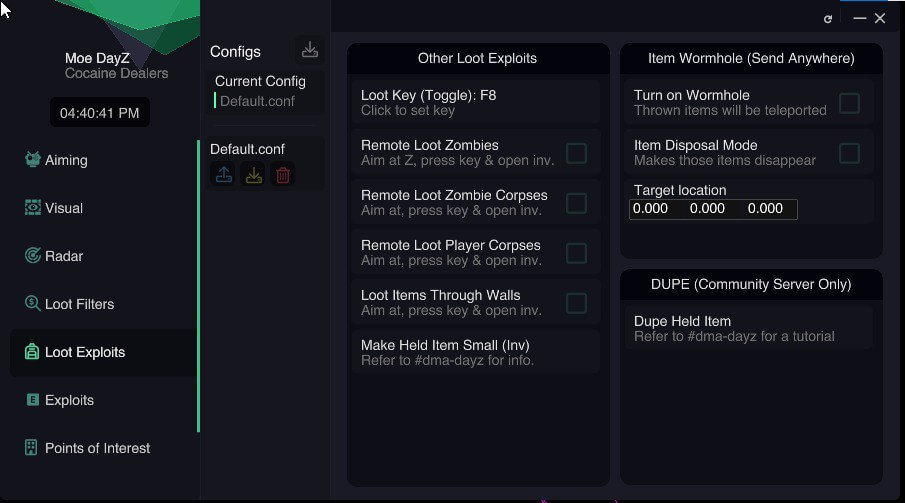
Task: Click the Radar target icon in the sidebar
Action: point(32,255)
